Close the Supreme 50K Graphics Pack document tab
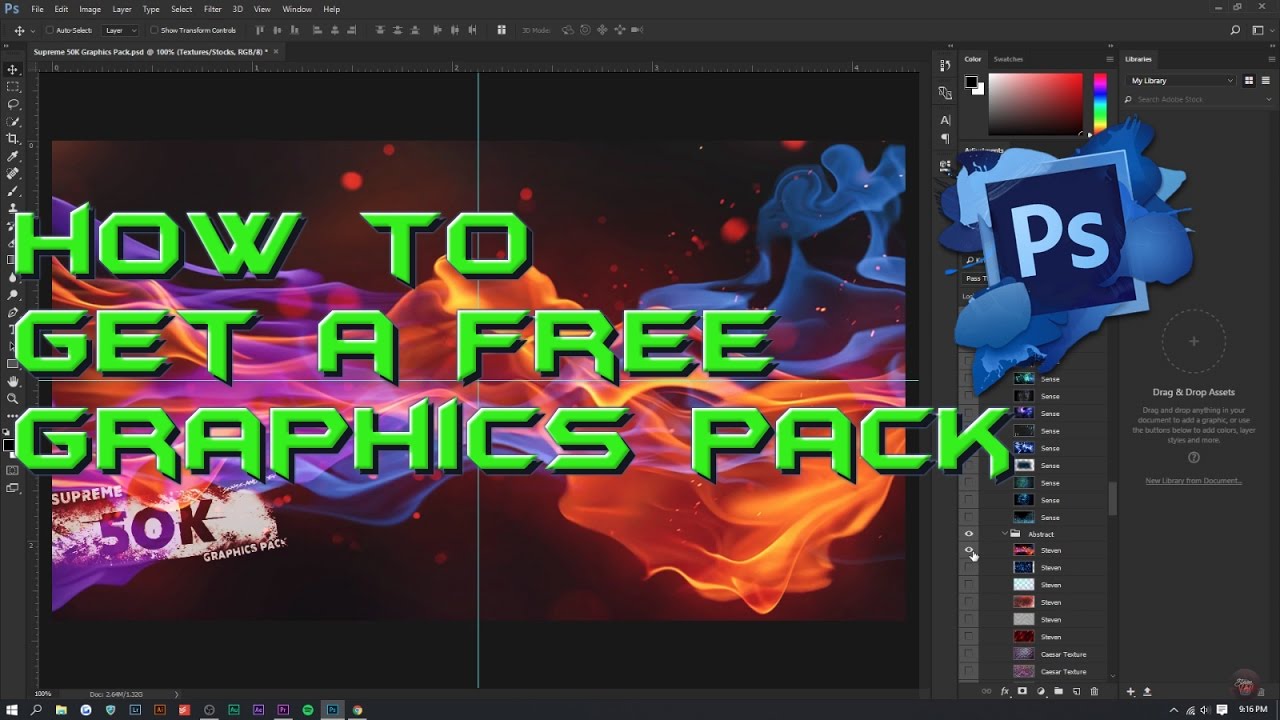 click(276, 51)
